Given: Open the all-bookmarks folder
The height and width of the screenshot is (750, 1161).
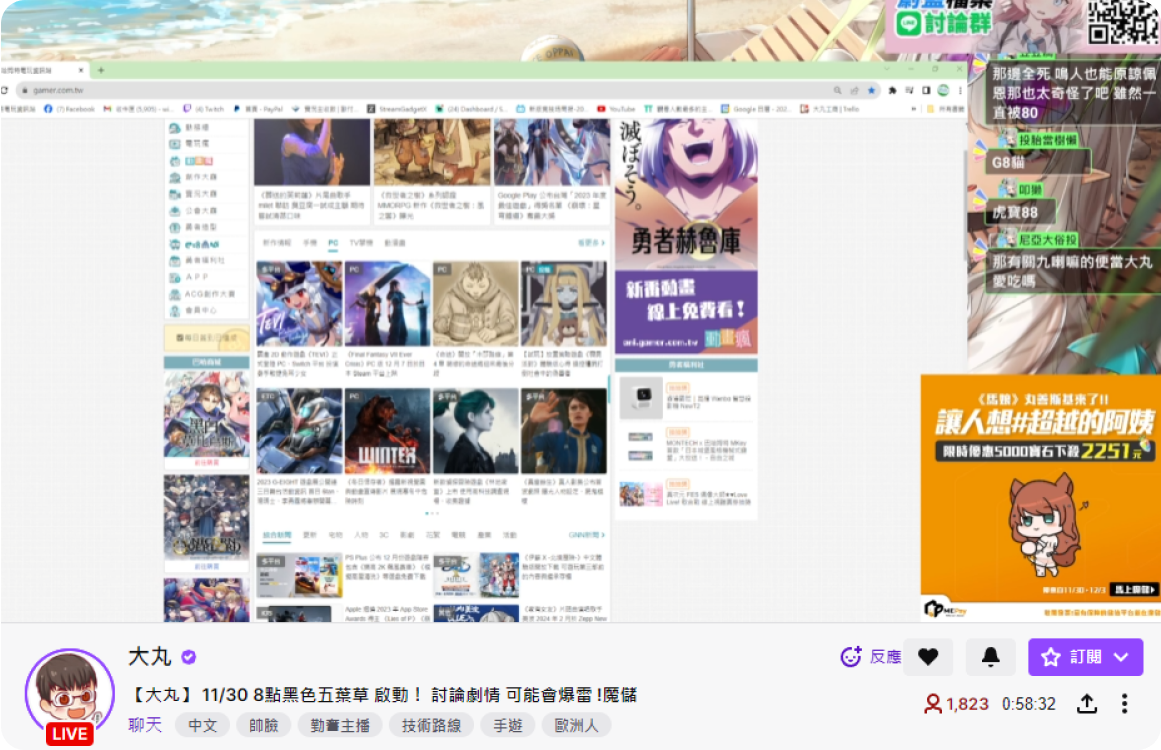Looking at the screenshot, I should [946, 109].
